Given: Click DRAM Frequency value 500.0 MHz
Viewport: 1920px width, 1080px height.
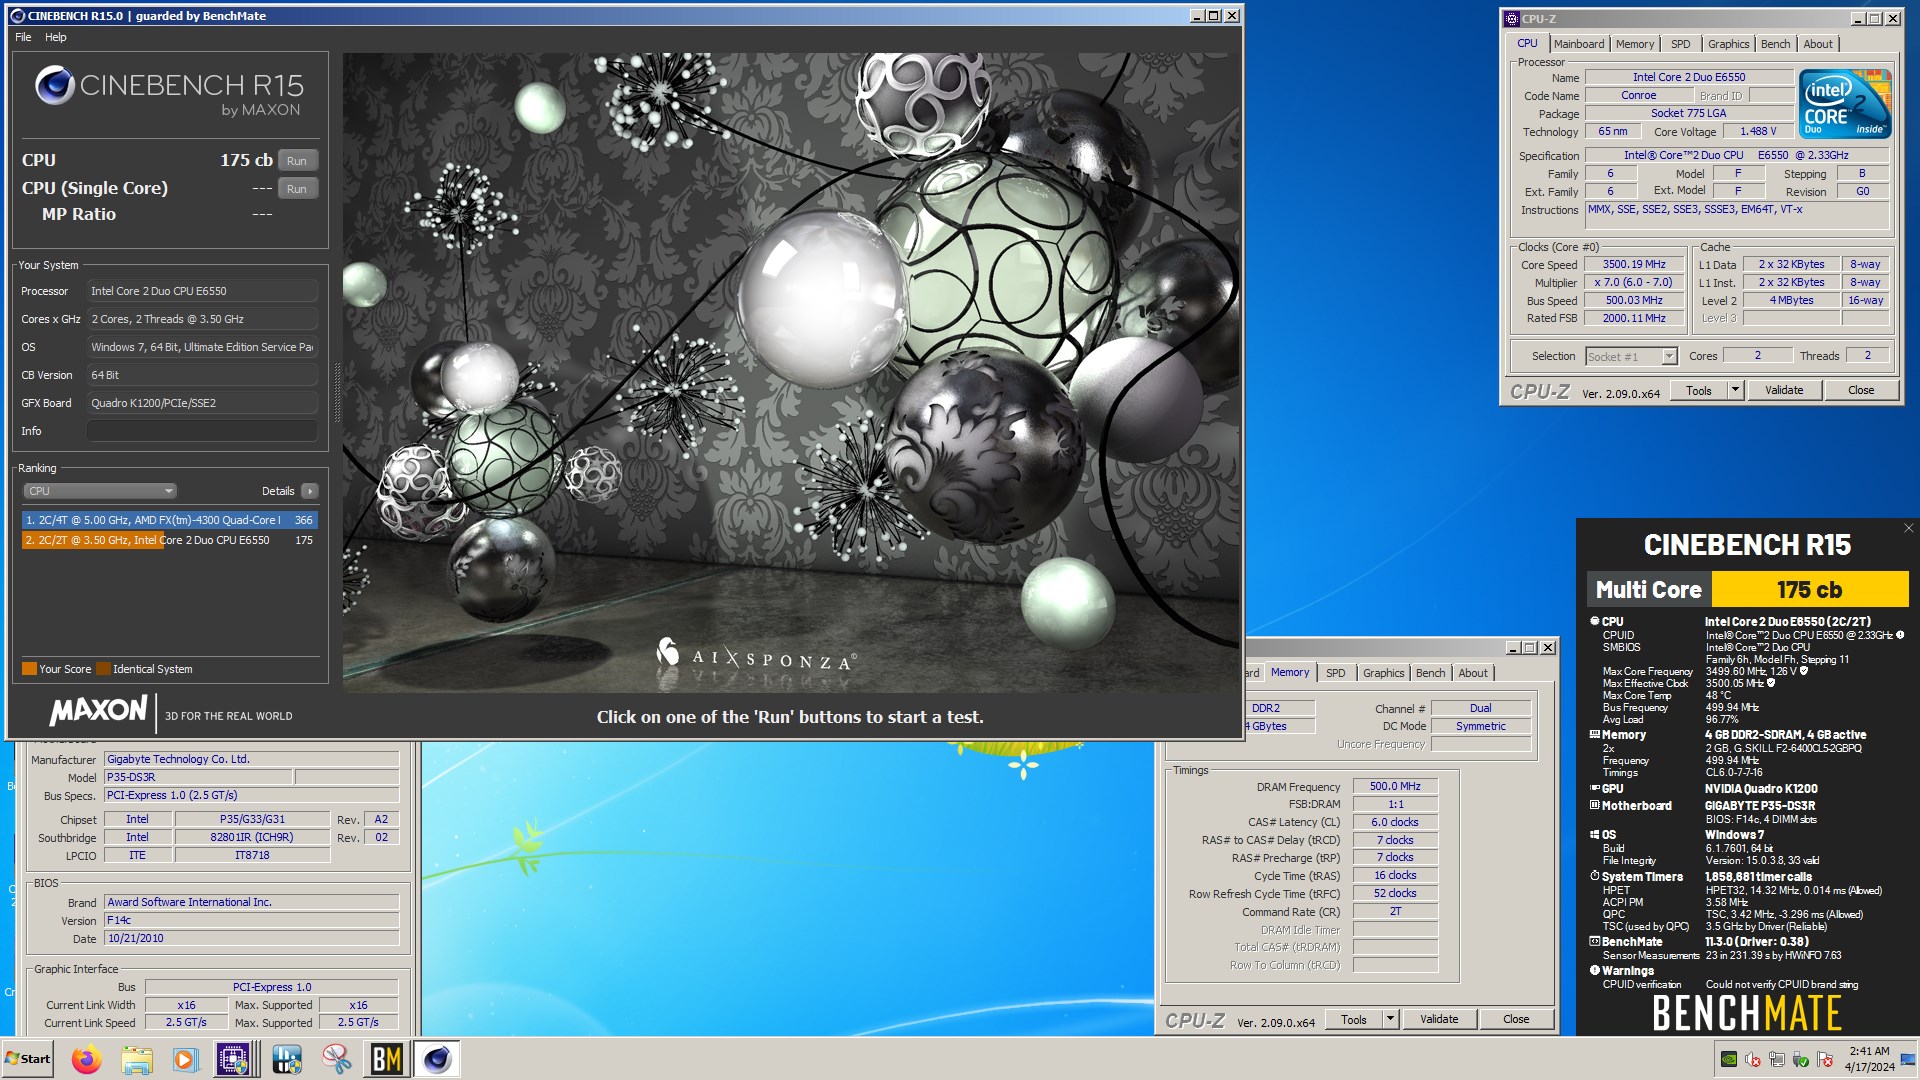Looking at the screenshot, I should (1395, 787).
